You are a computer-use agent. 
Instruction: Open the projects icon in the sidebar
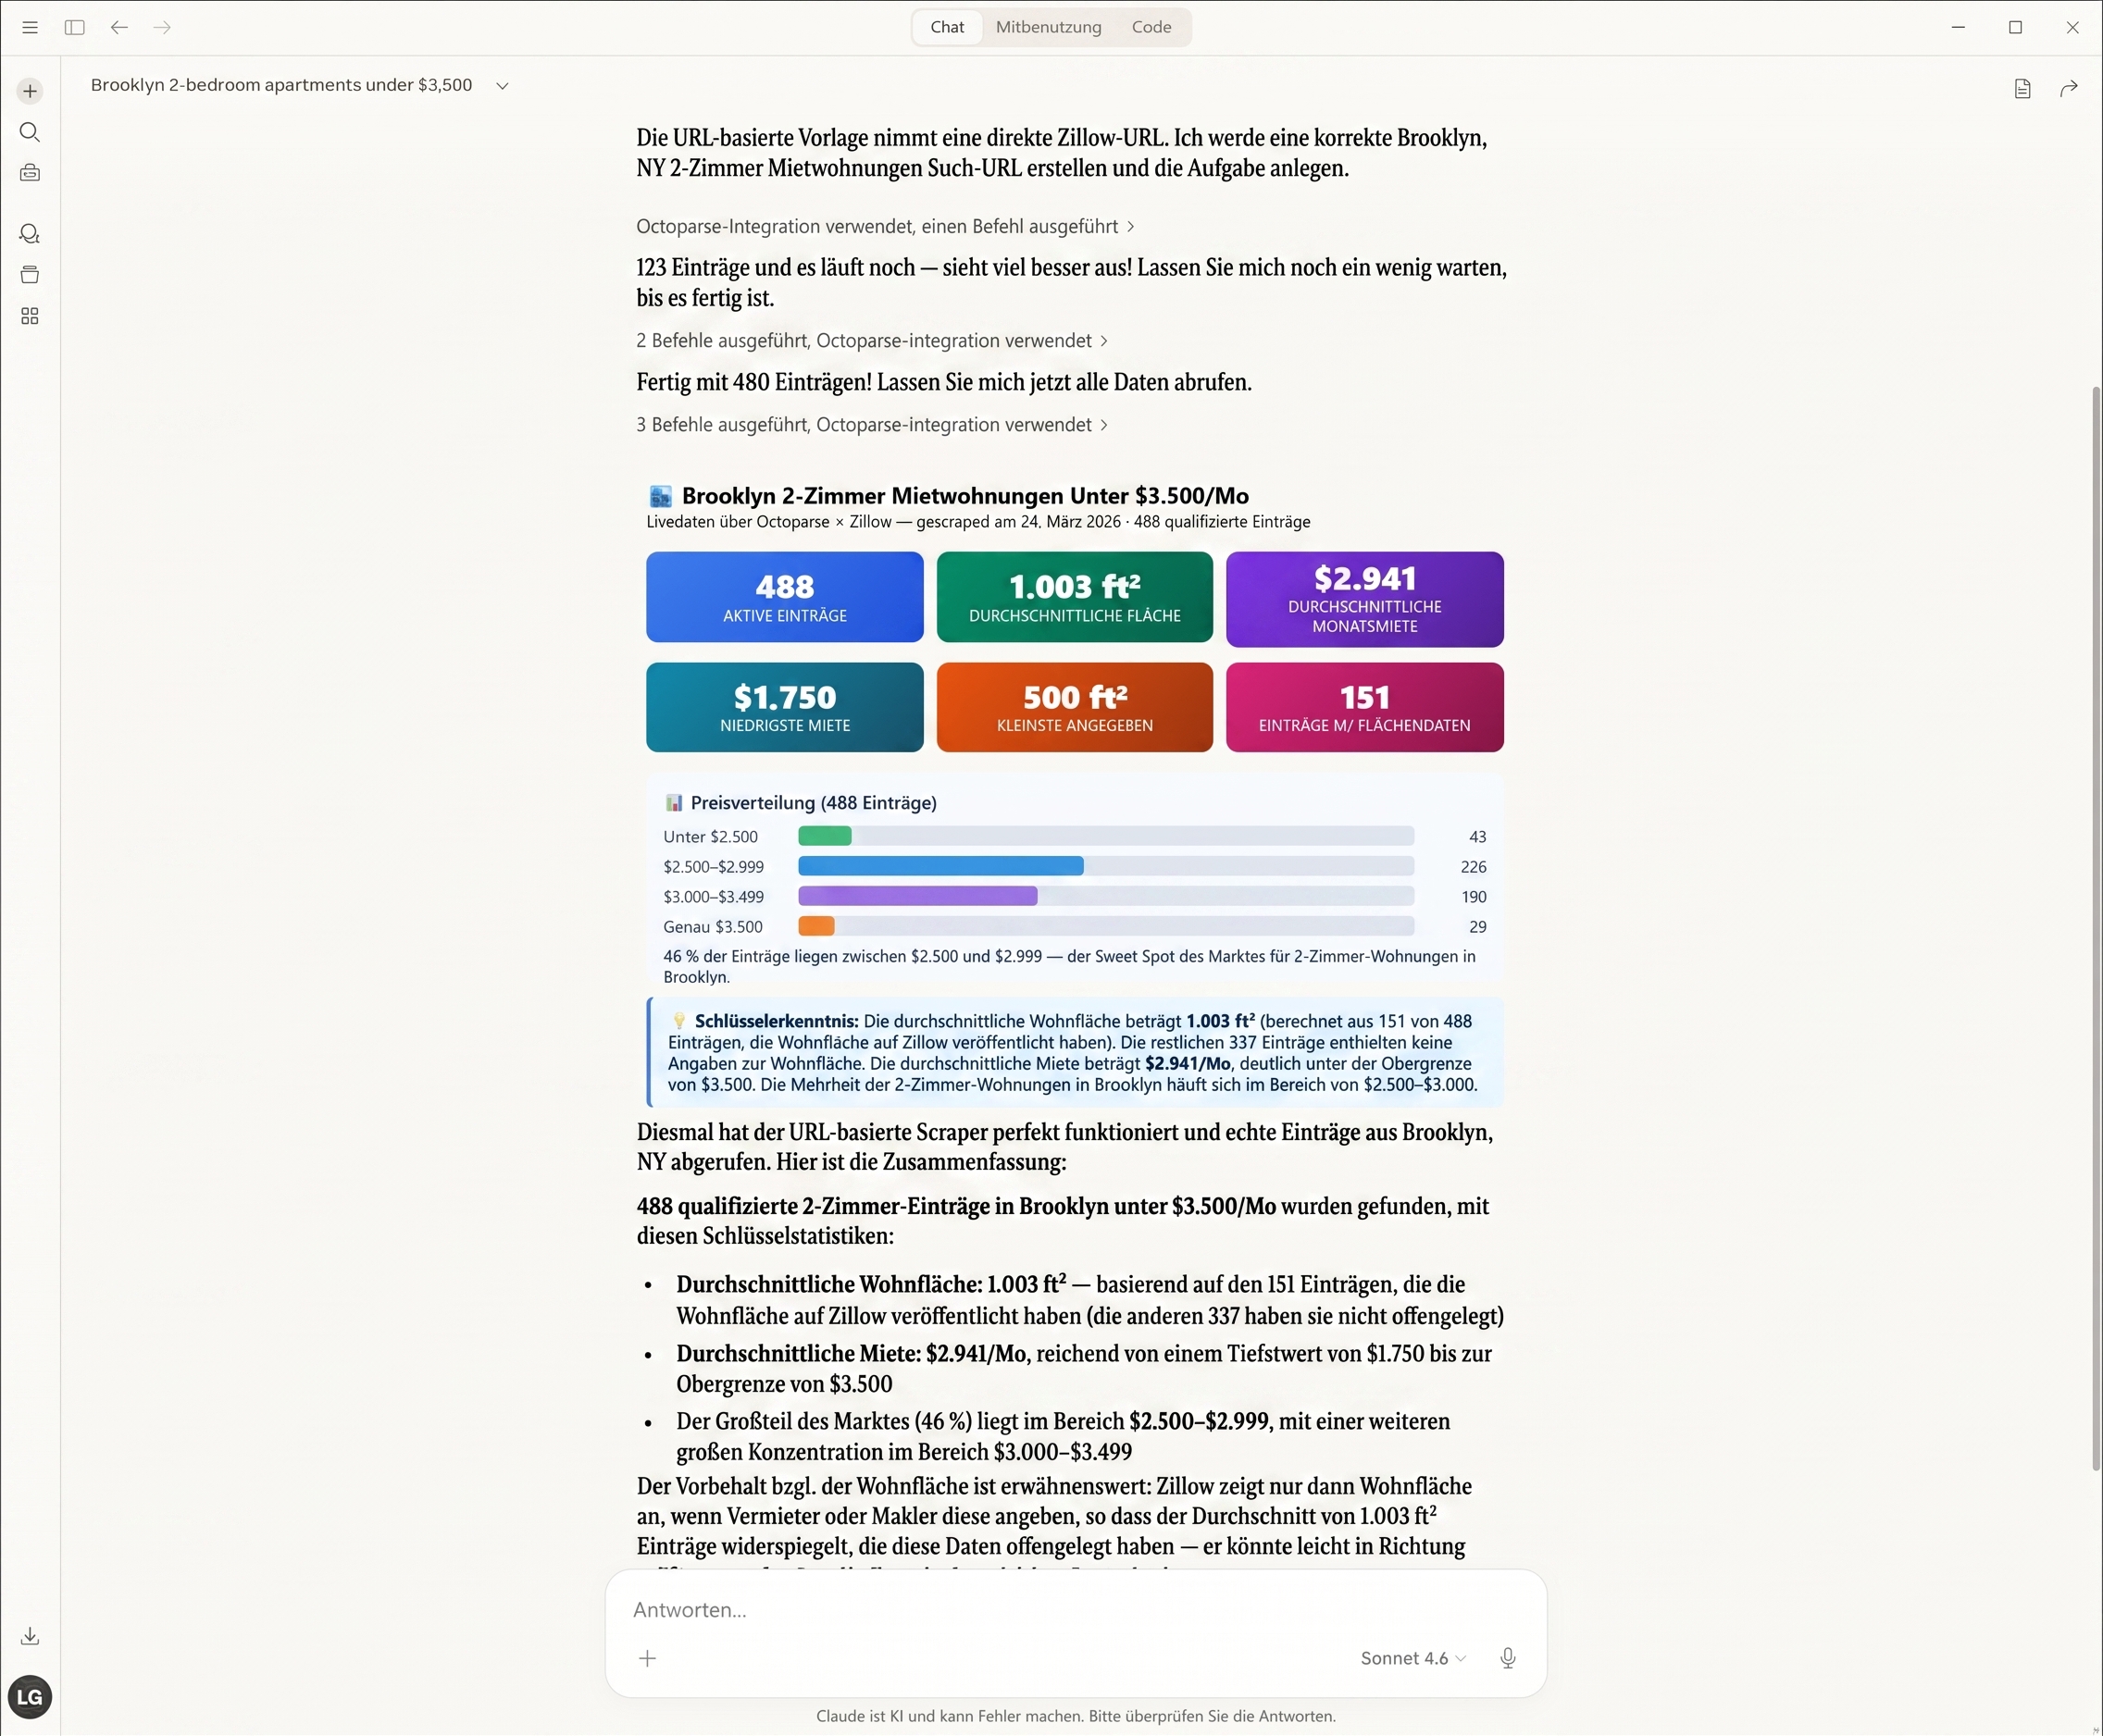click(x=30, y=275)
